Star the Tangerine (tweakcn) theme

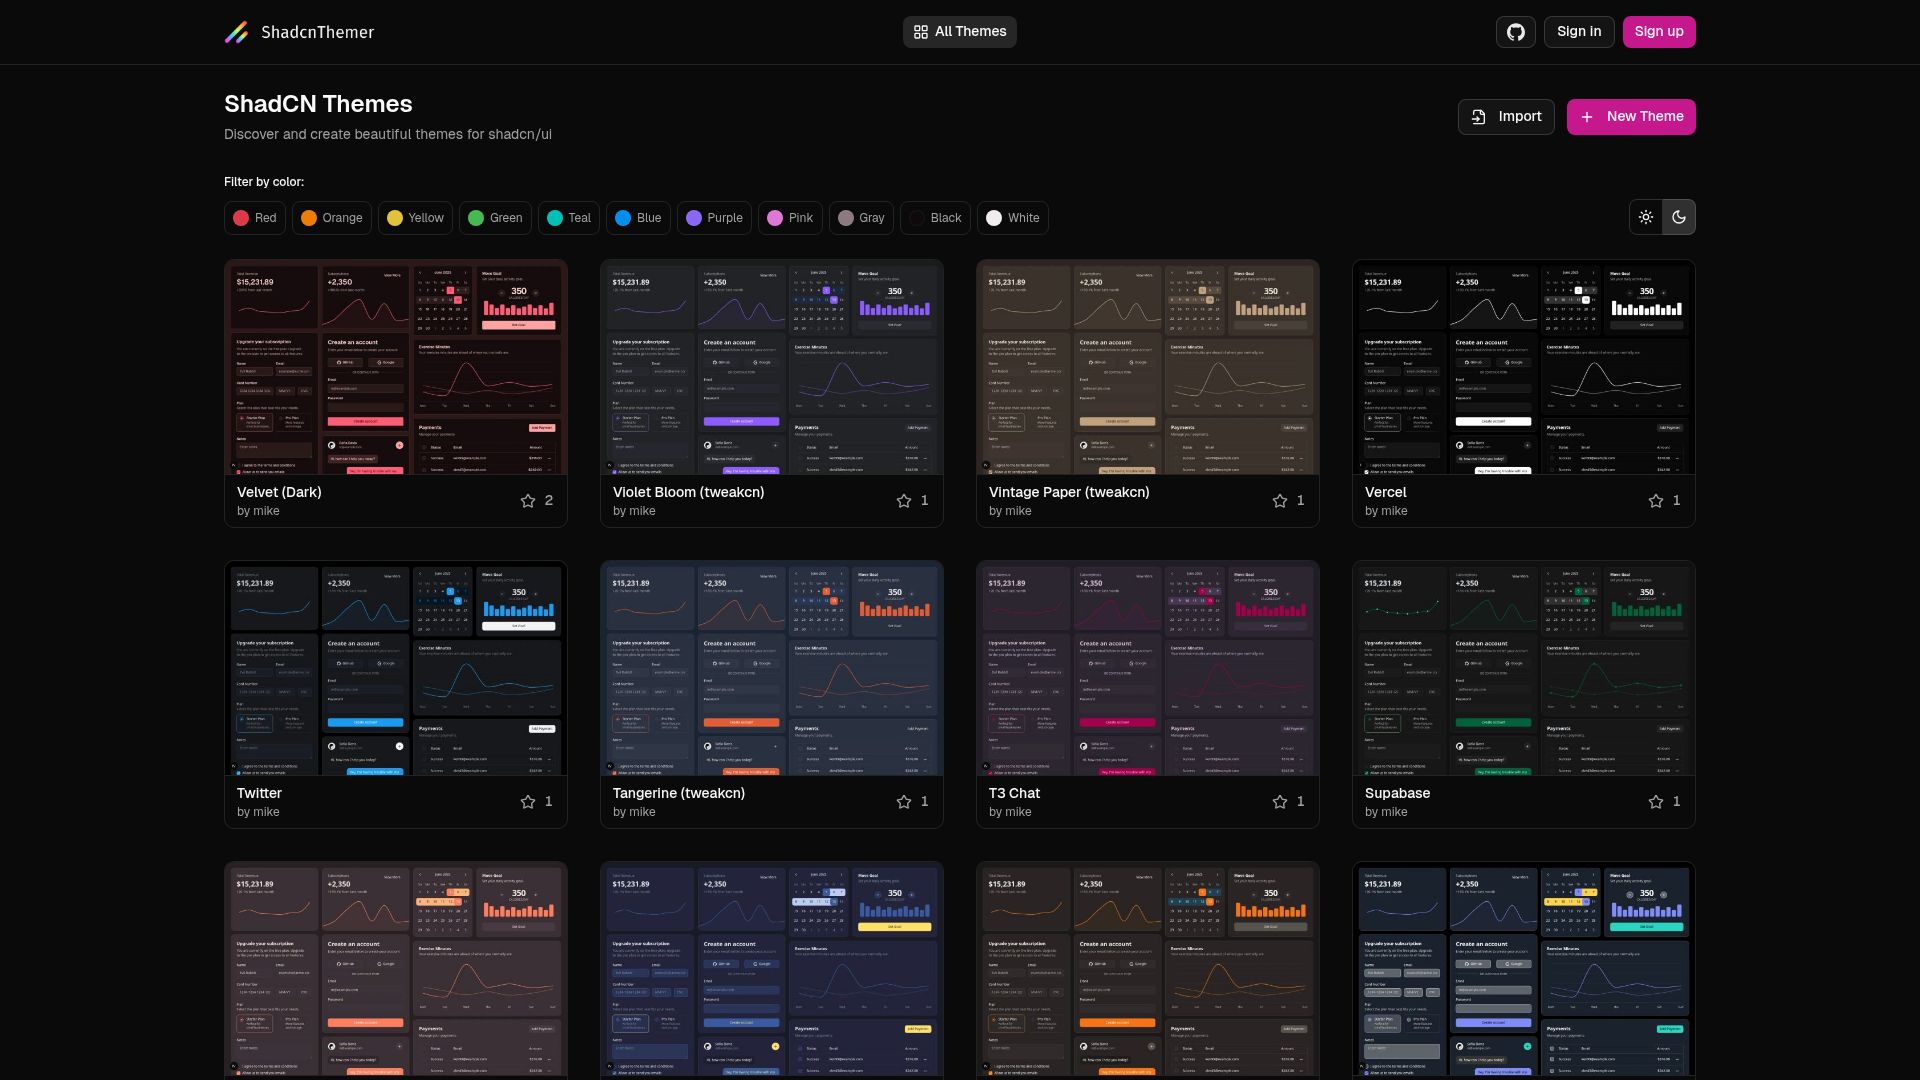click(904, 802)
